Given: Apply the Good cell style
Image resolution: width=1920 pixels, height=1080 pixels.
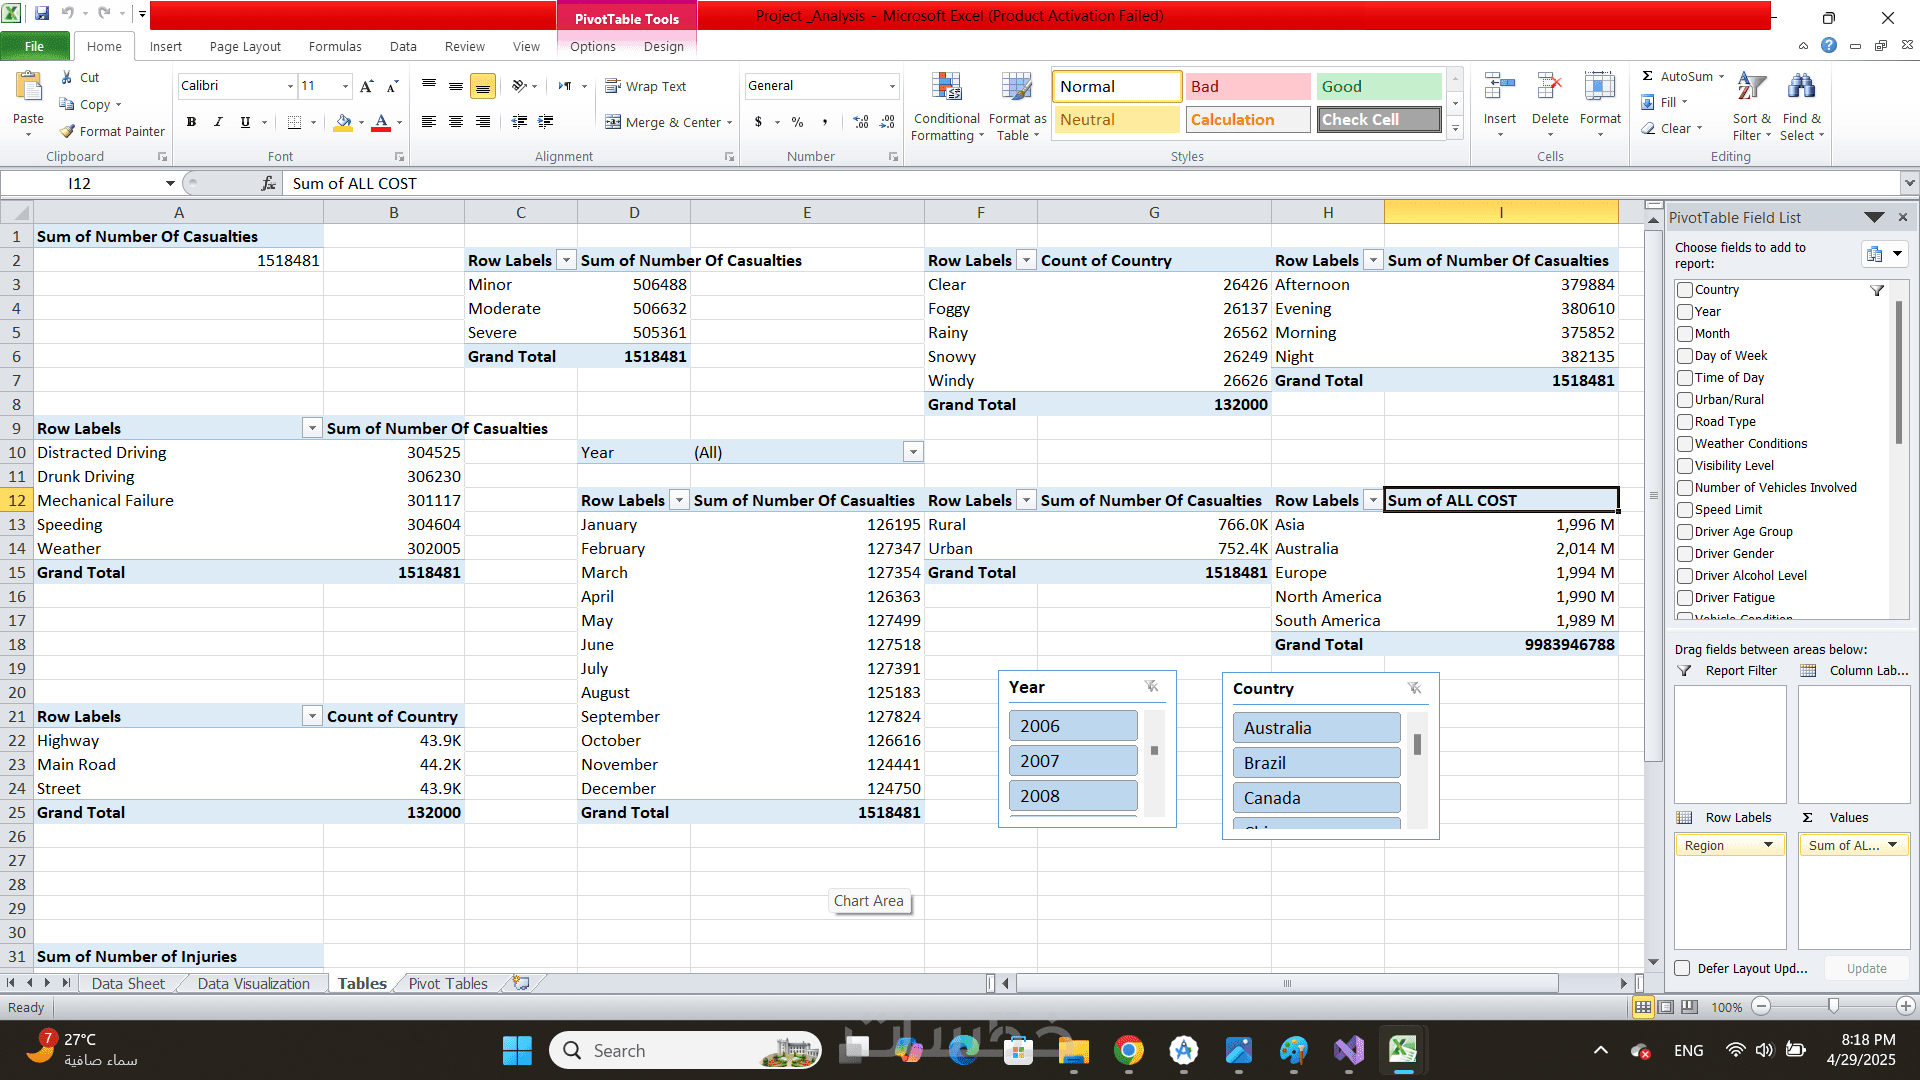Looking at the screenshot, I should (1377, 87).
